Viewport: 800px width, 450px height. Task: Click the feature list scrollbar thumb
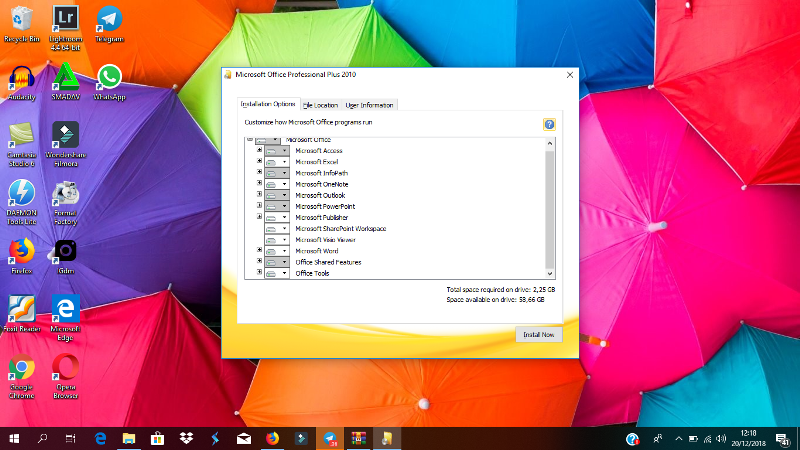coord(549,209)
